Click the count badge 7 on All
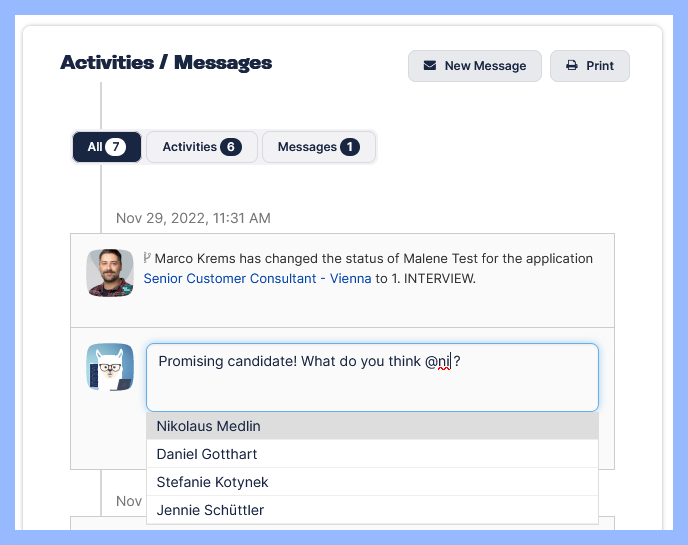Image resolution: width=688 pixels, height=545 pixels. click(116, 147)
